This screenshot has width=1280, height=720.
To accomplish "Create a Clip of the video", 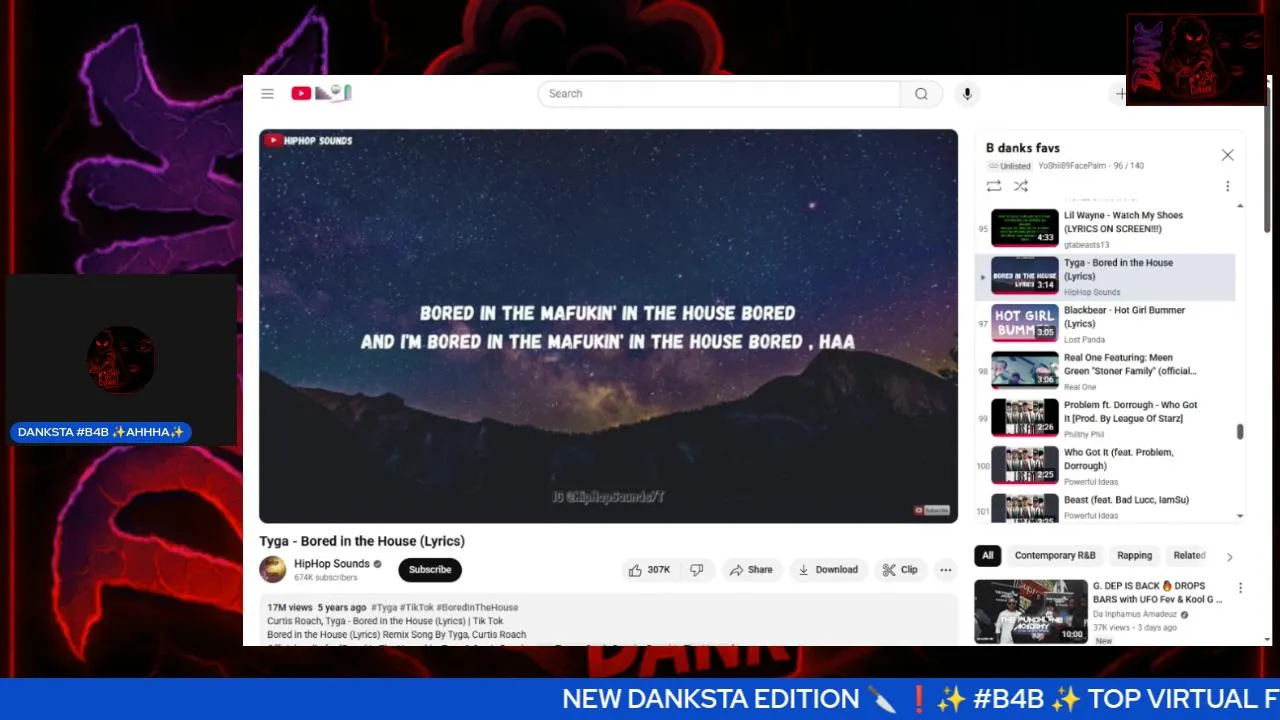I will (899, 570).
